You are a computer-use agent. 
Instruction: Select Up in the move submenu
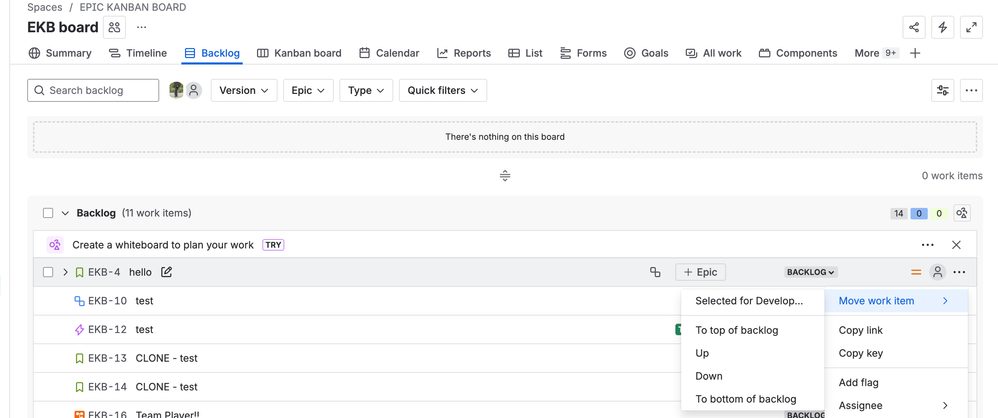click(752, 353)
